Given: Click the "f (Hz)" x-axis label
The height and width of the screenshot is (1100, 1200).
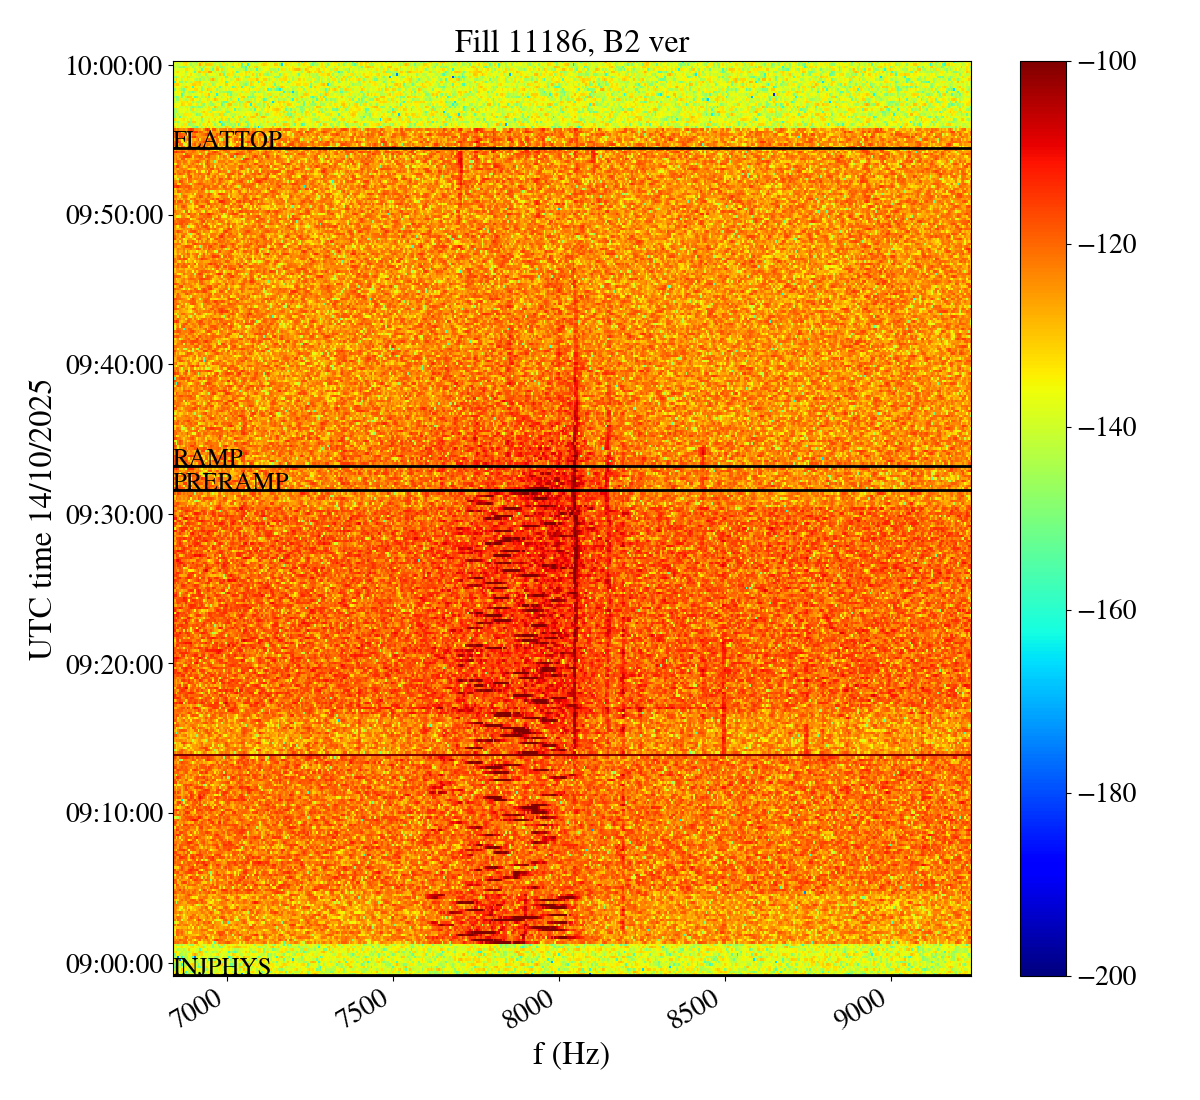Looking at the screenshot, I should (571, 1054).
